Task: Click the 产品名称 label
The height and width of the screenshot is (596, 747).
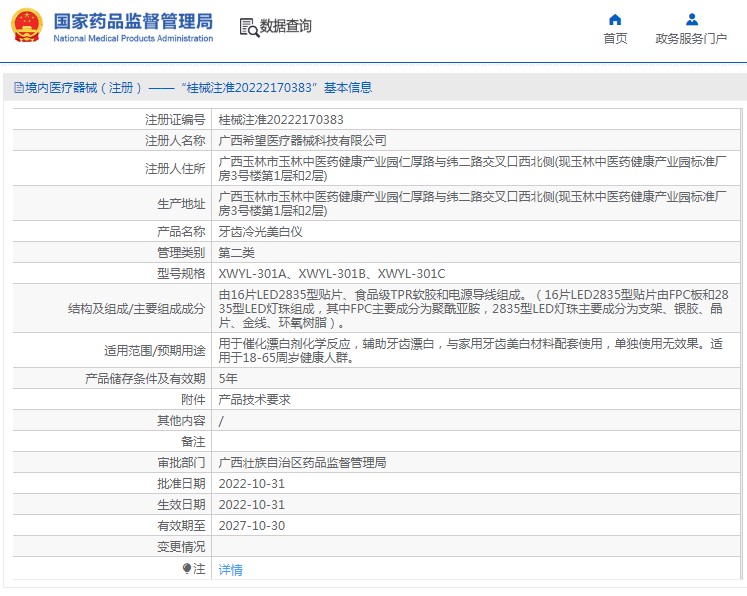Action: pyautogui.click(x=181, y=232)
